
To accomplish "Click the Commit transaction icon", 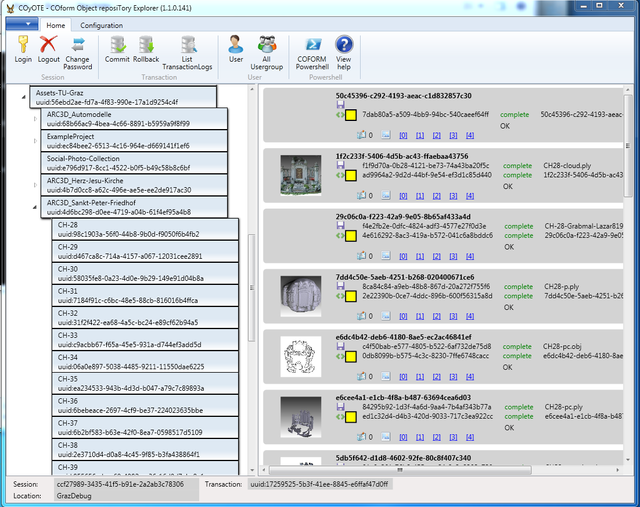I will coord(118,45).
